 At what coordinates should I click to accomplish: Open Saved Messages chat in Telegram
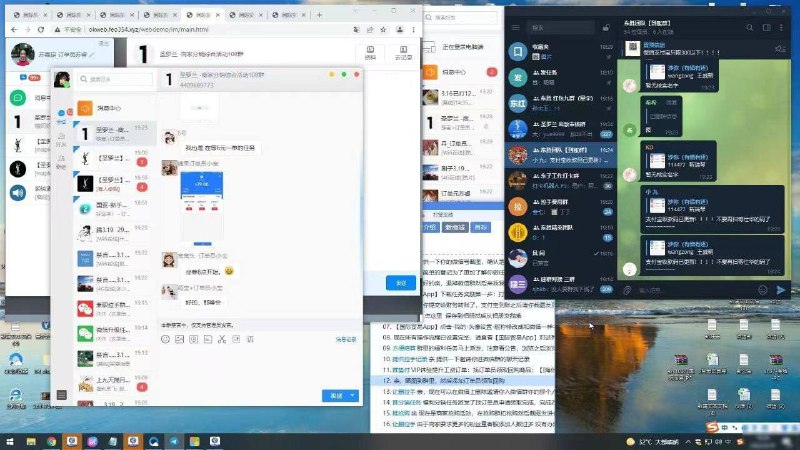click(561, 52)
